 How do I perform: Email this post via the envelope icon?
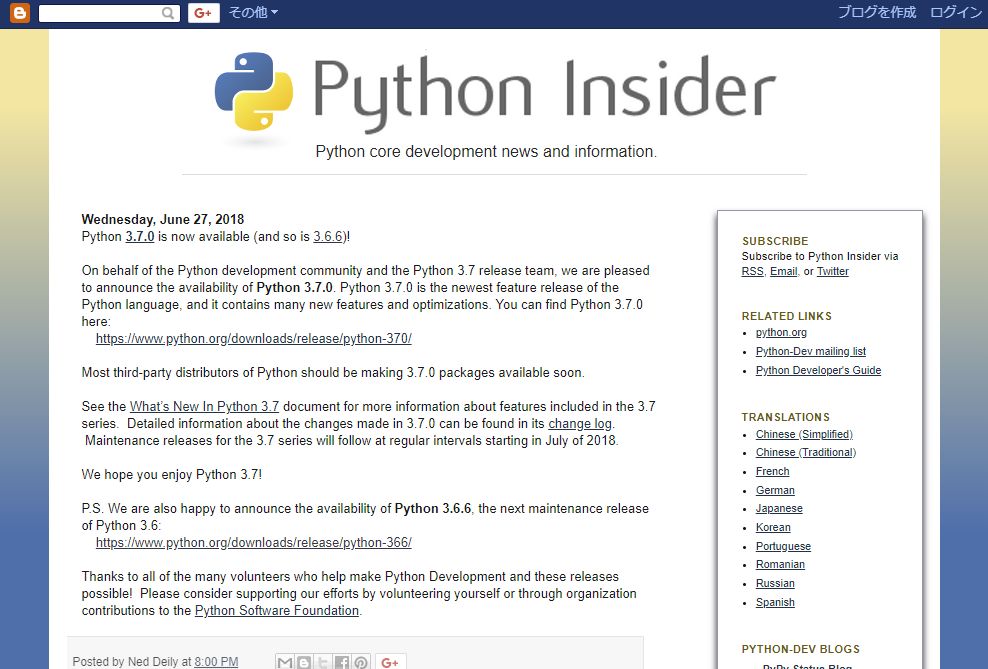tap(285, 661)
